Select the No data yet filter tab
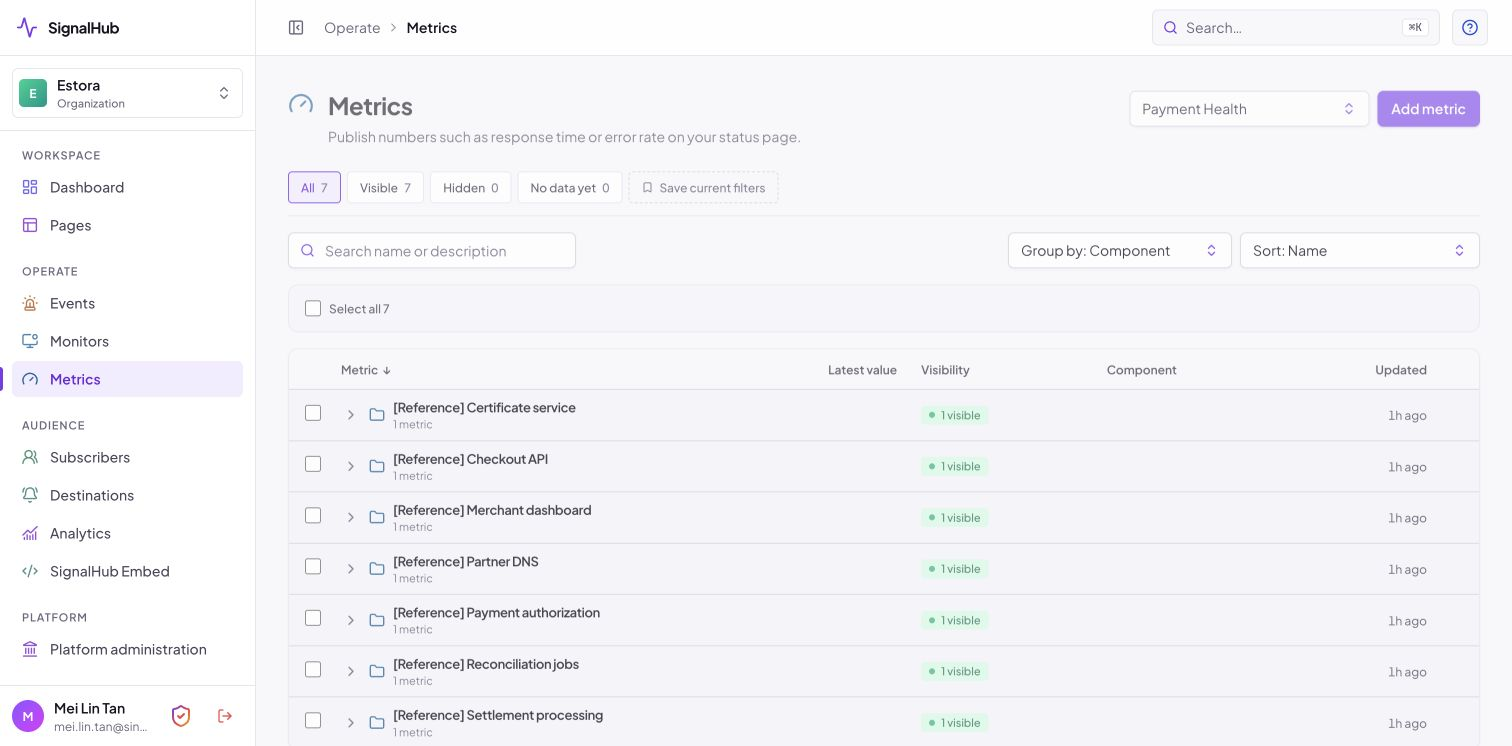The width and height of the screenshot is (1512, 746). click(x=570, y=188)
